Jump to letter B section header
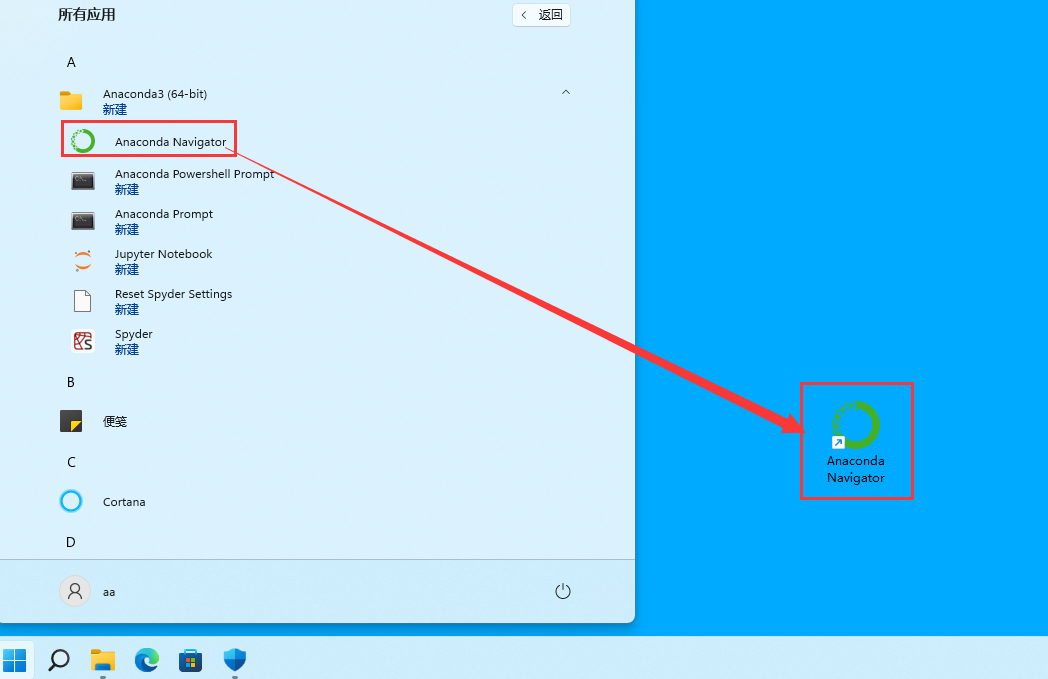Image resolution: width=1048 pixels, height=679 pixels. pos(71,382)
